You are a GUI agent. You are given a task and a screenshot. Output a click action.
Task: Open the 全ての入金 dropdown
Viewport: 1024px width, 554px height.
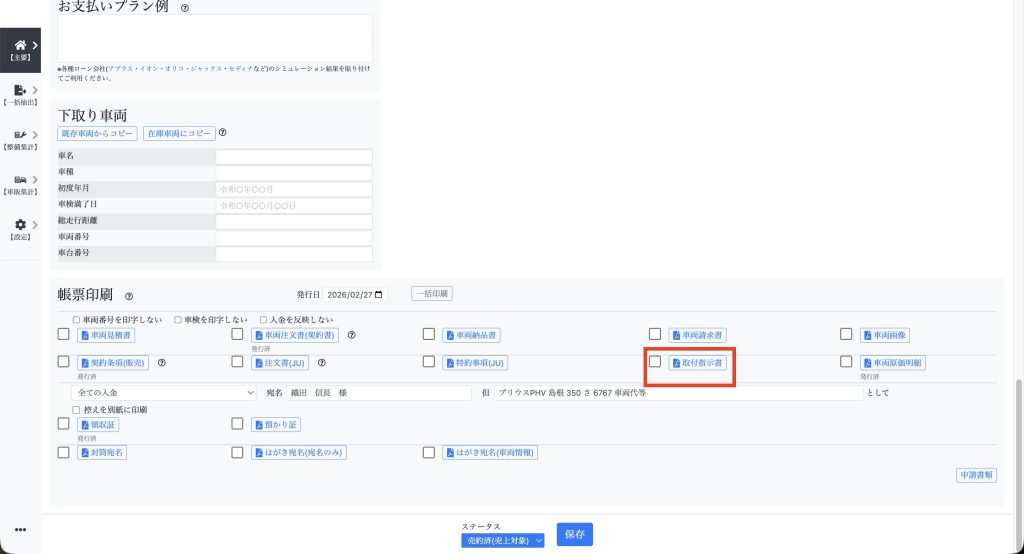[x=158, y=393]
